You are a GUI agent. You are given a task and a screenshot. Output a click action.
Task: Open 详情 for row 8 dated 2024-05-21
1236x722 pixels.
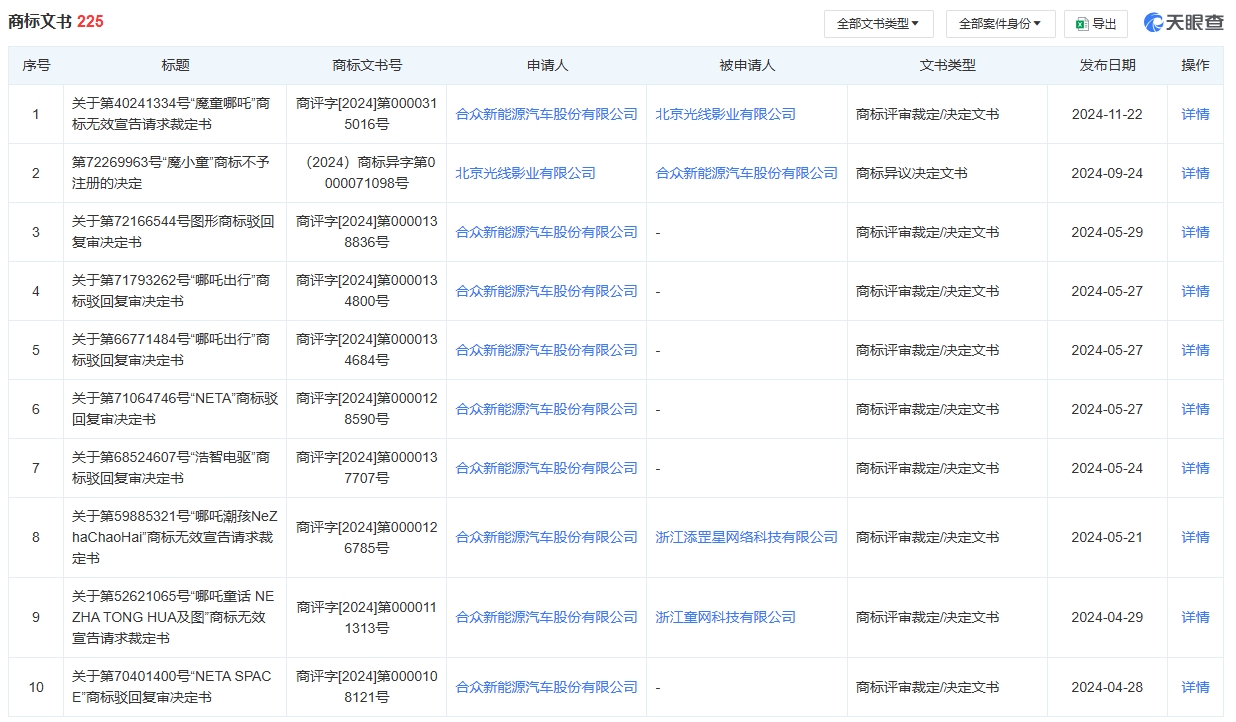[1195, 537]
